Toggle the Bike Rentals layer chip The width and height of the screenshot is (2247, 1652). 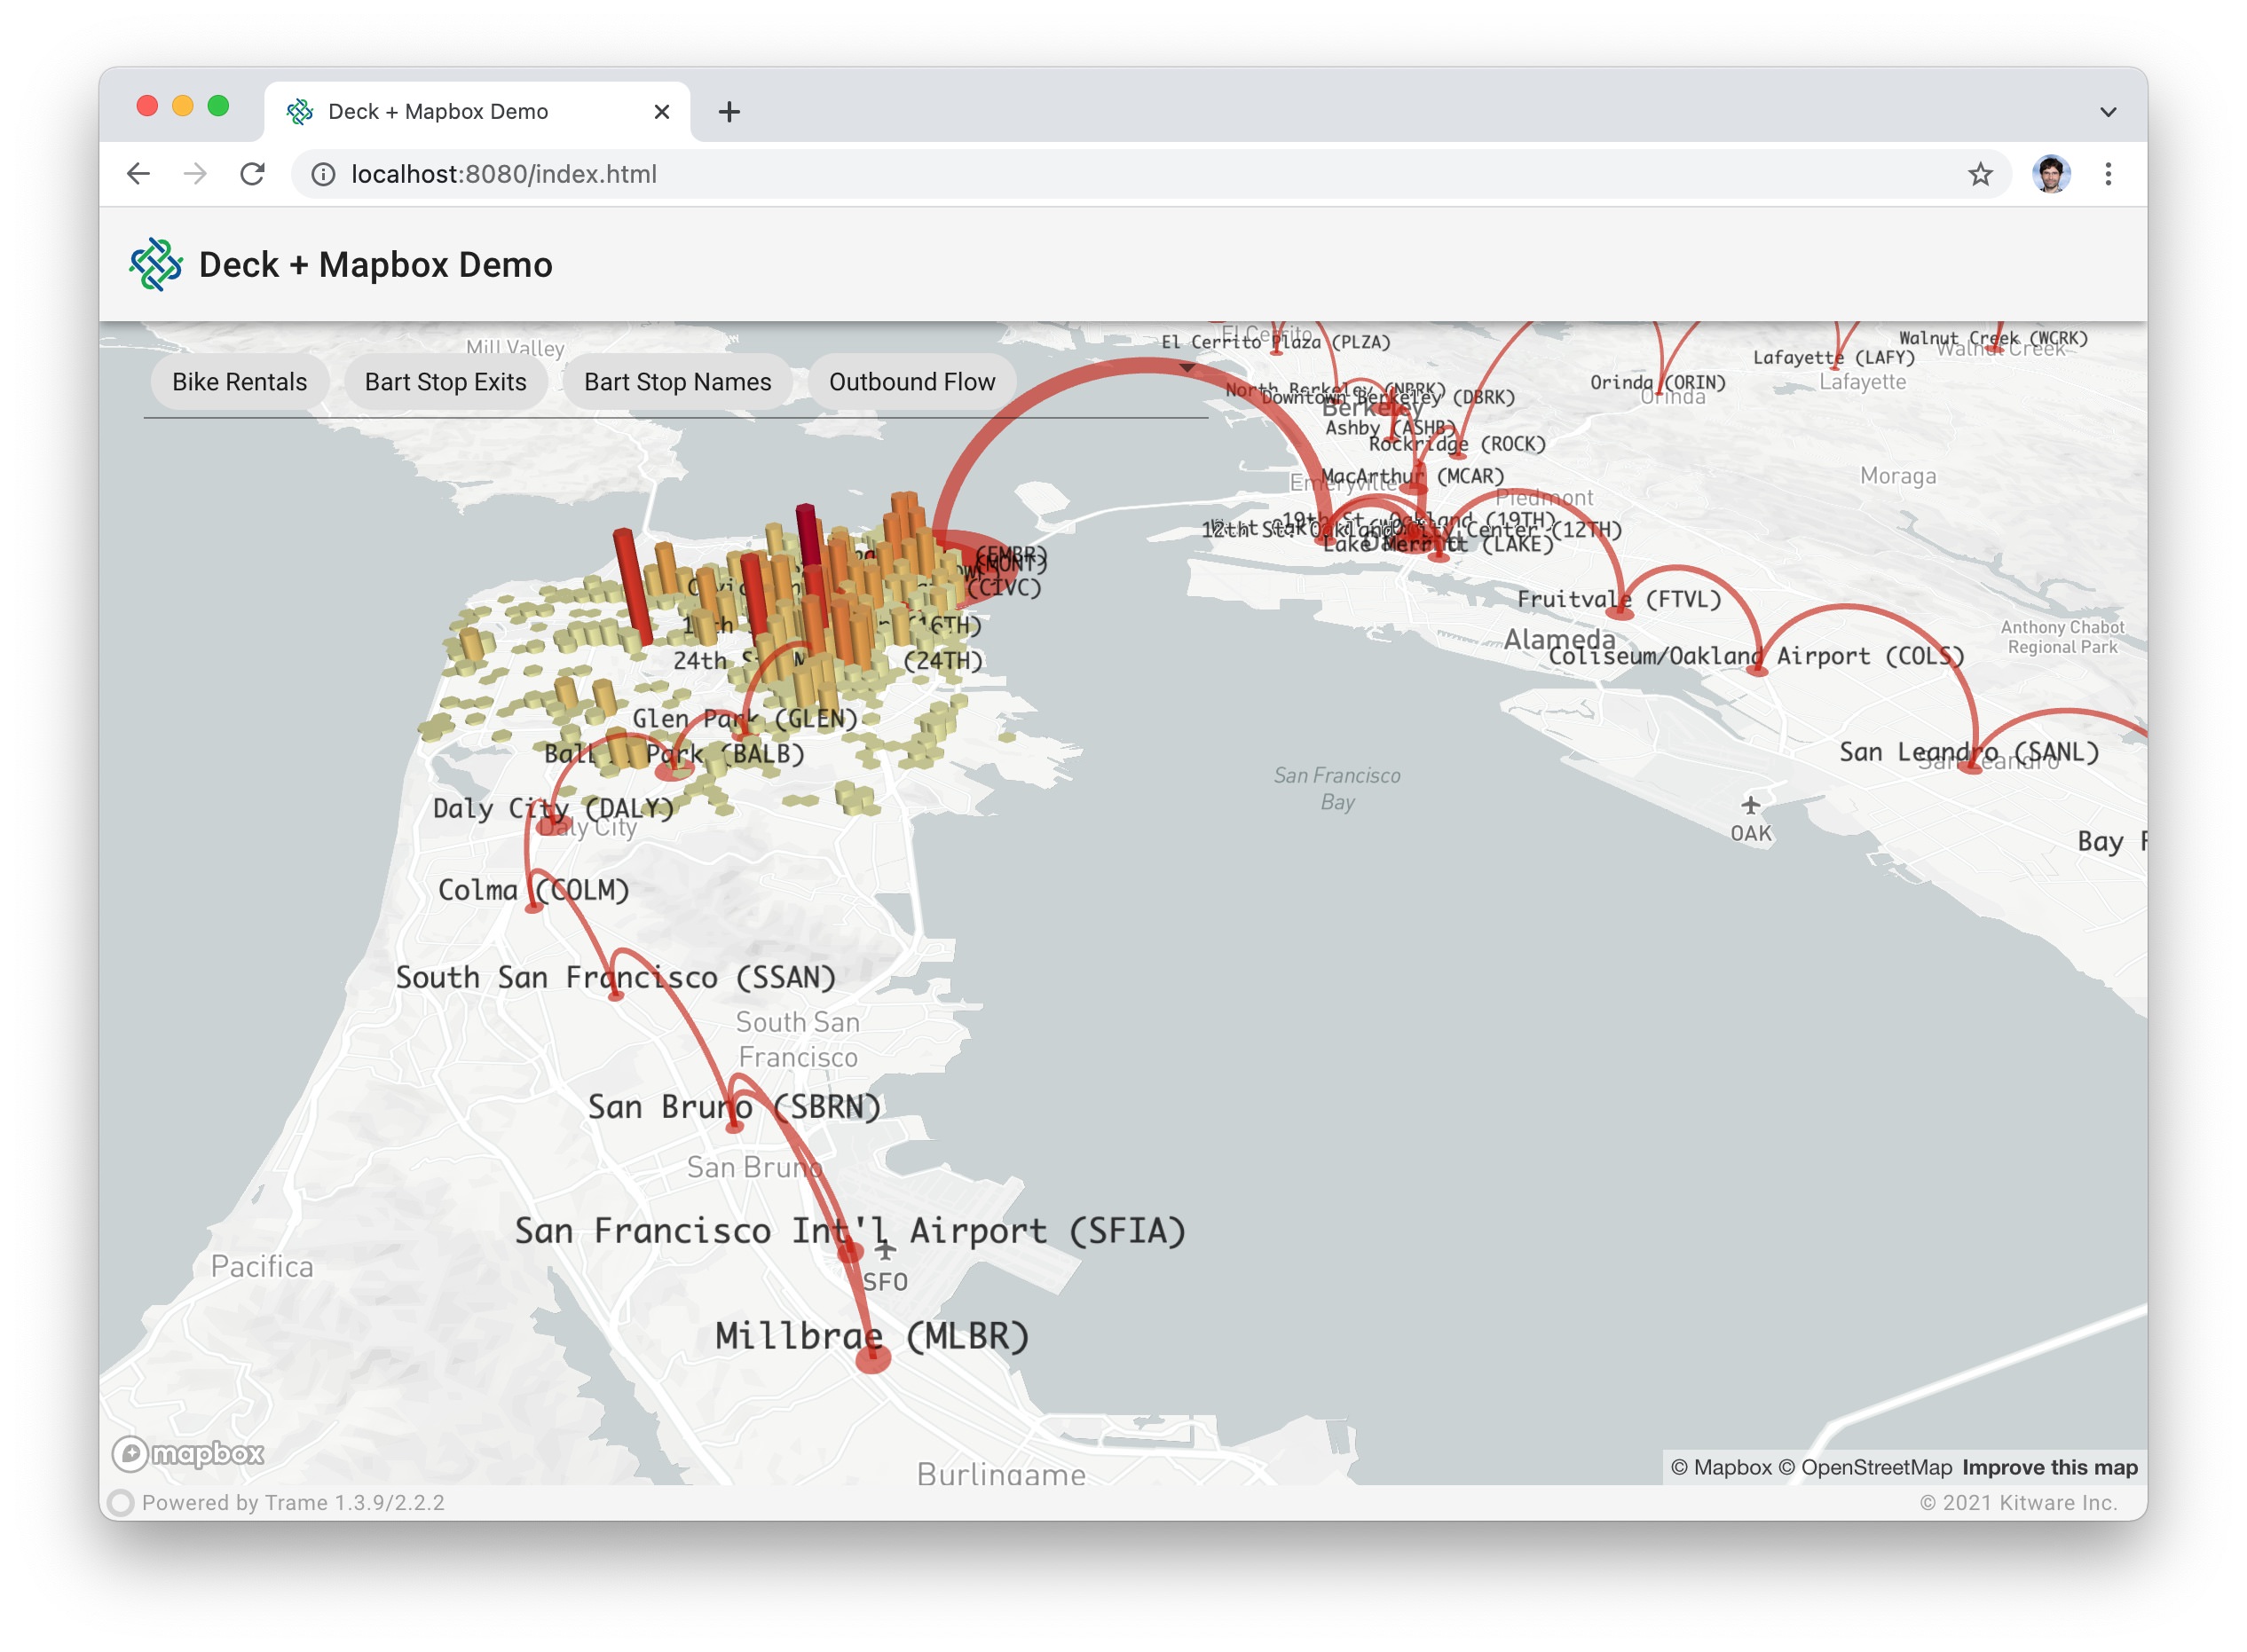point(239,382)
